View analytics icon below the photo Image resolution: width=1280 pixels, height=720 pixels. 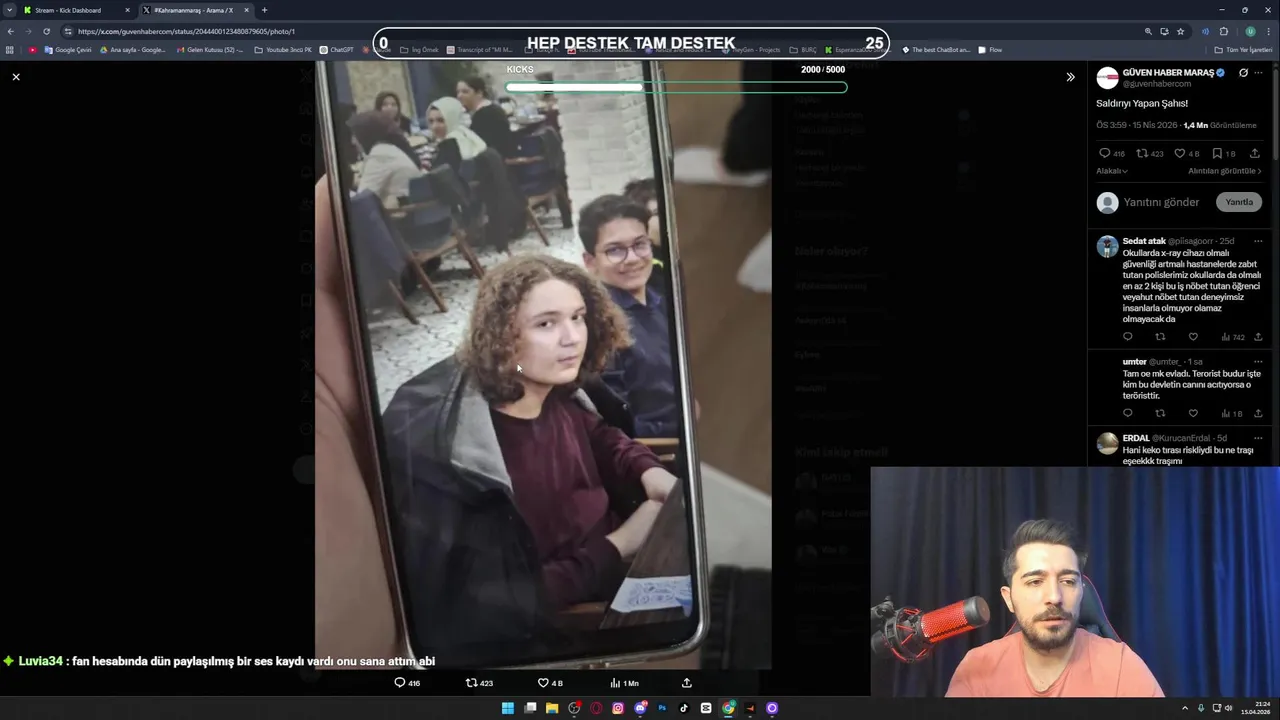coord(615,683)
